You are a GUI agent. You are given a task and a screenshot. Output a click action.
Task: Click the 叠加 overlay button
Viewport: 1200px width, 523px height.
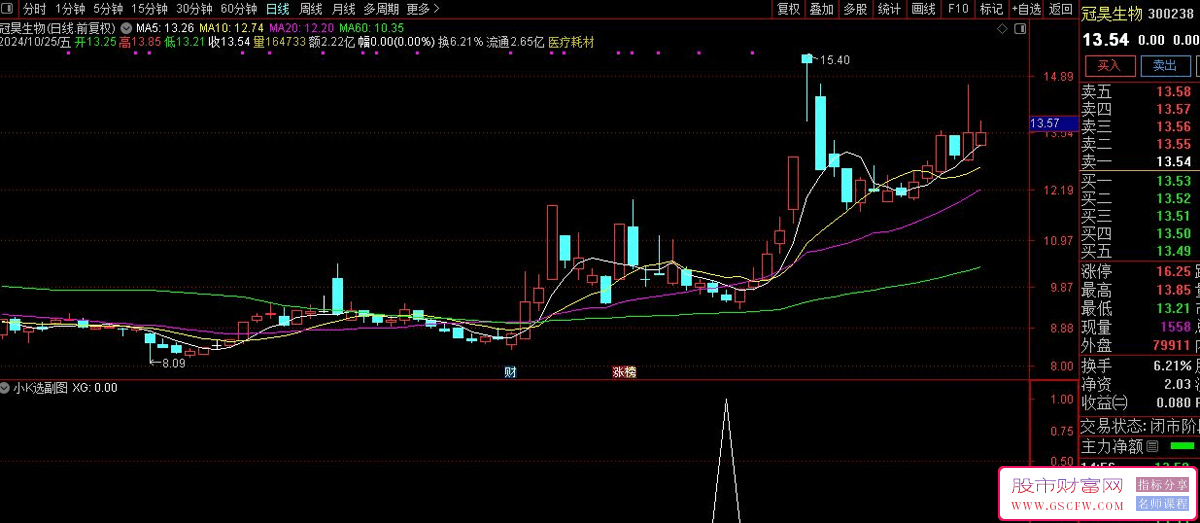[821, 9]
